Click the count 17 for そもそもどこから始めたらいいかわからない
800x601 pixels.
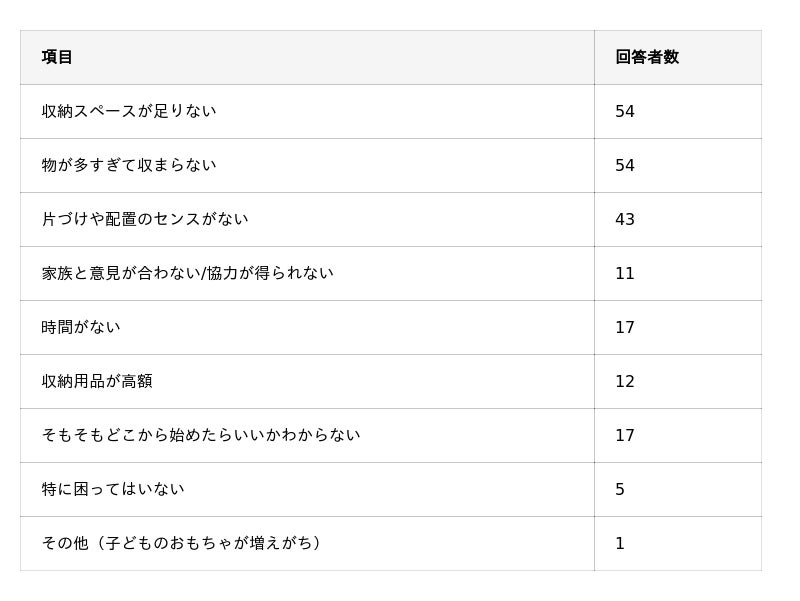[x=625, y=435]
